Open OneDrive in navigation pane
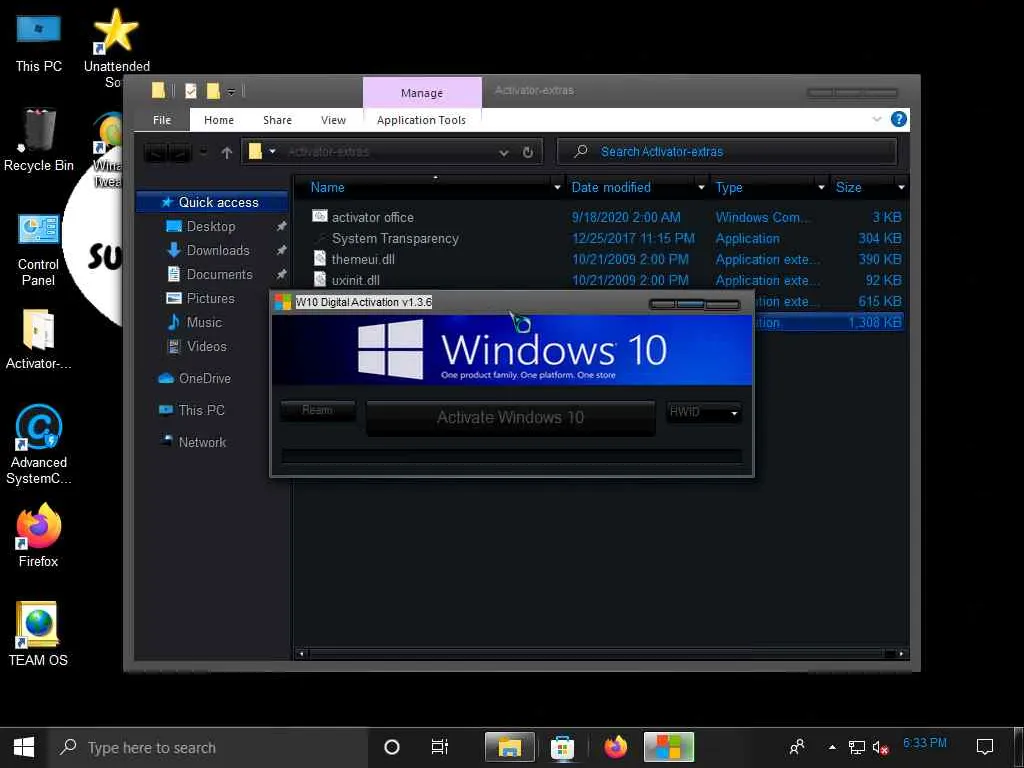 point(204,378)
